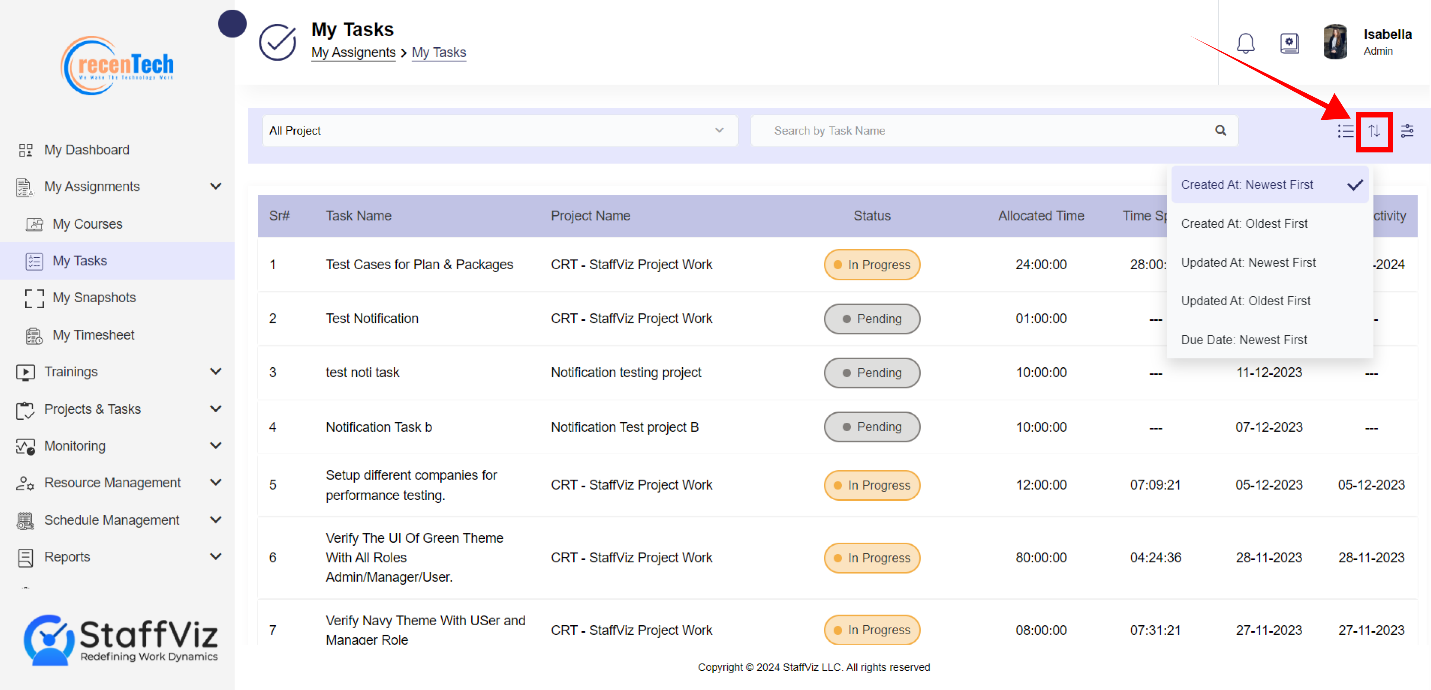Open the filter settings sliders icon
This screenshot has height=690, width=1431.
1407,131
